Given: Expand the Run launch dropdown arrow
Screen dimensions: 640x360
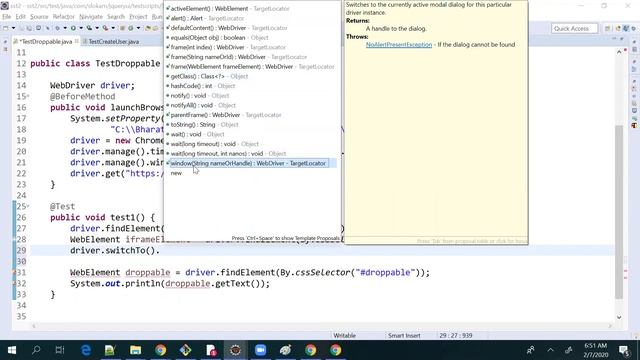Looking at the screenshot, I should pos(81,28).
